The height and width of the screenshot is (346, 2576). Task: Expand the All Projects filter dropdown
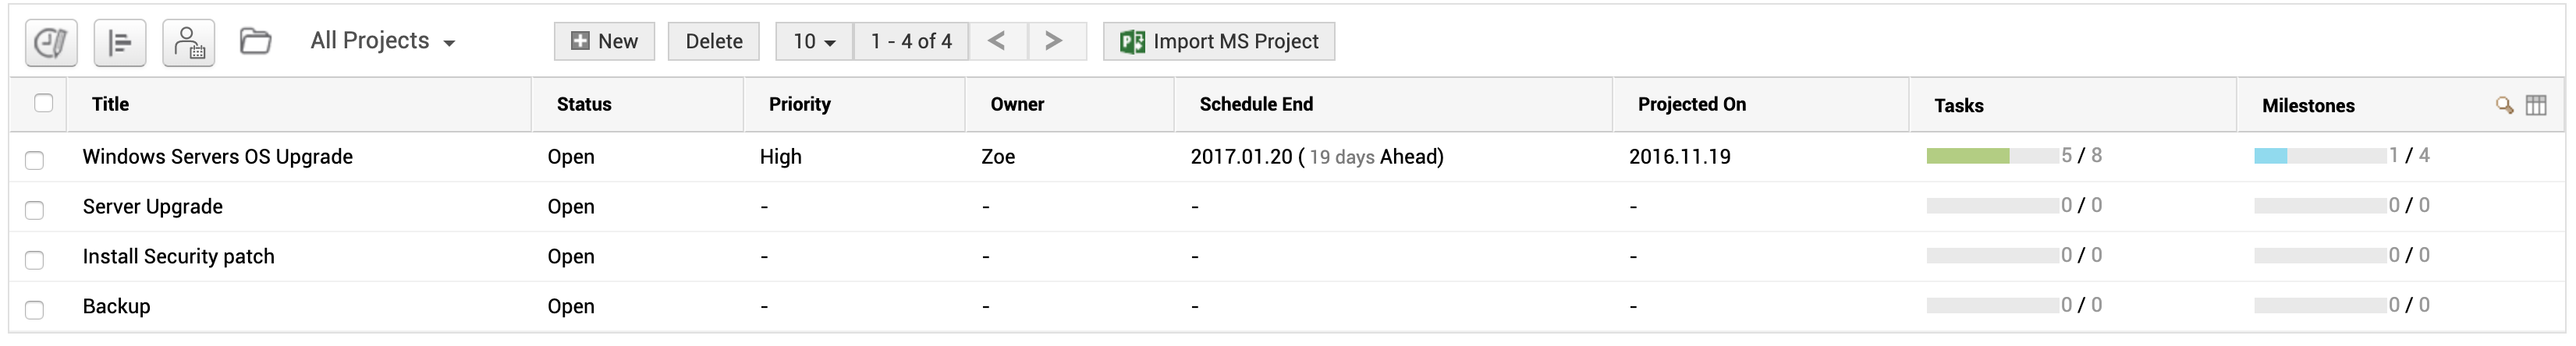[x=383, y=41]
